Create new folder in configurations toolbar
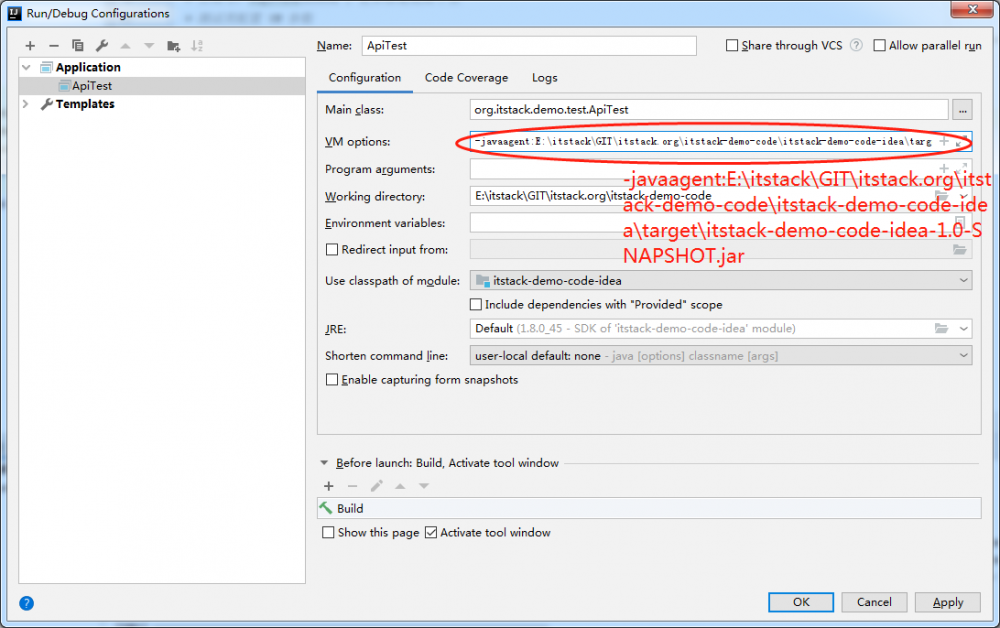1000x628 pixels. click(173, 46)
